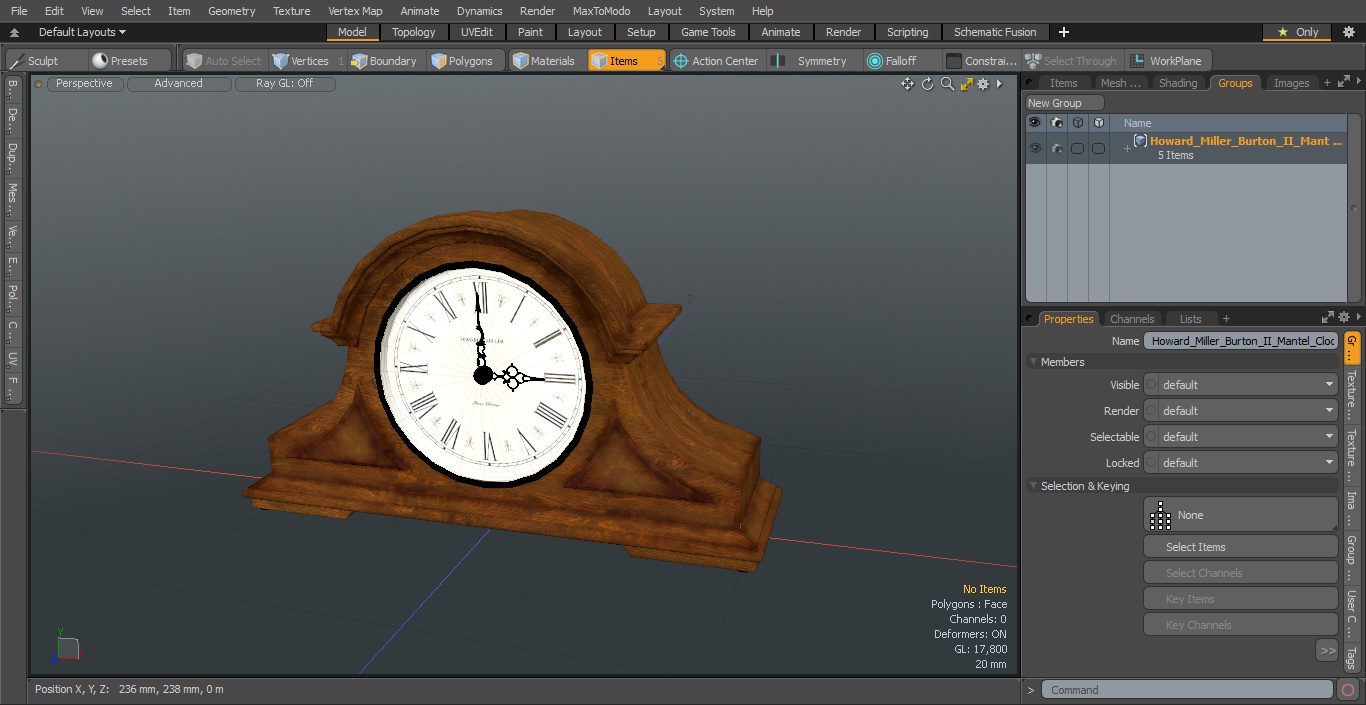Image resolution: width=1366 pixels, height=705 pixels.
Task: Click the None selection set keying icon
Action: [x=1160, y=515]
